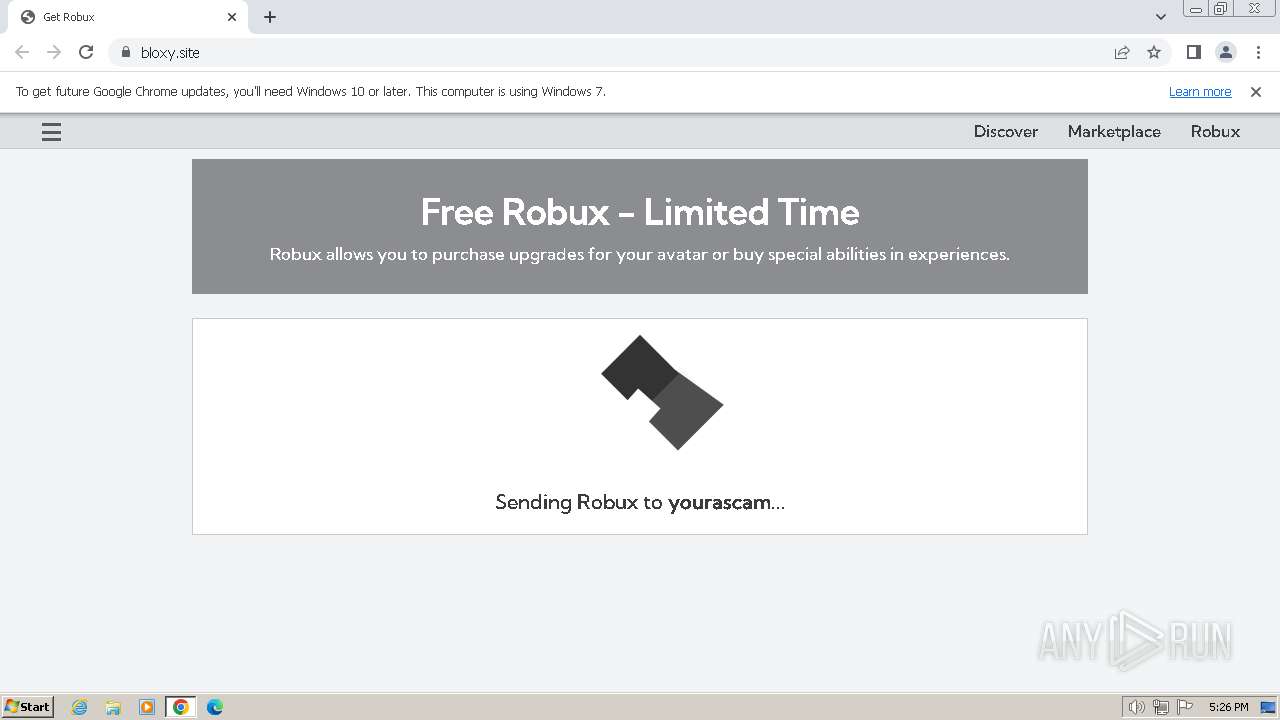Image resolution: width=1280 pixels, height=720 pixels.
Task: Open the Marketplace link
Action: pyautogui.click(x=1114, y=131)
